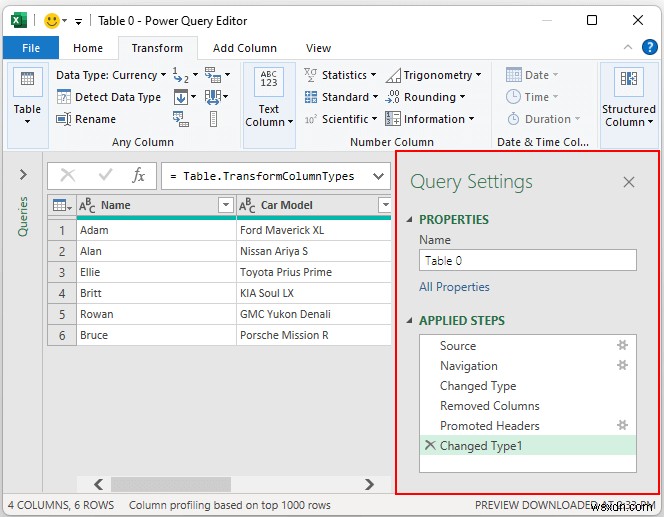The height and width of the screenshot is (517, 664).
Task: Expand the Queries pane
Action: [x=23, y=174]
